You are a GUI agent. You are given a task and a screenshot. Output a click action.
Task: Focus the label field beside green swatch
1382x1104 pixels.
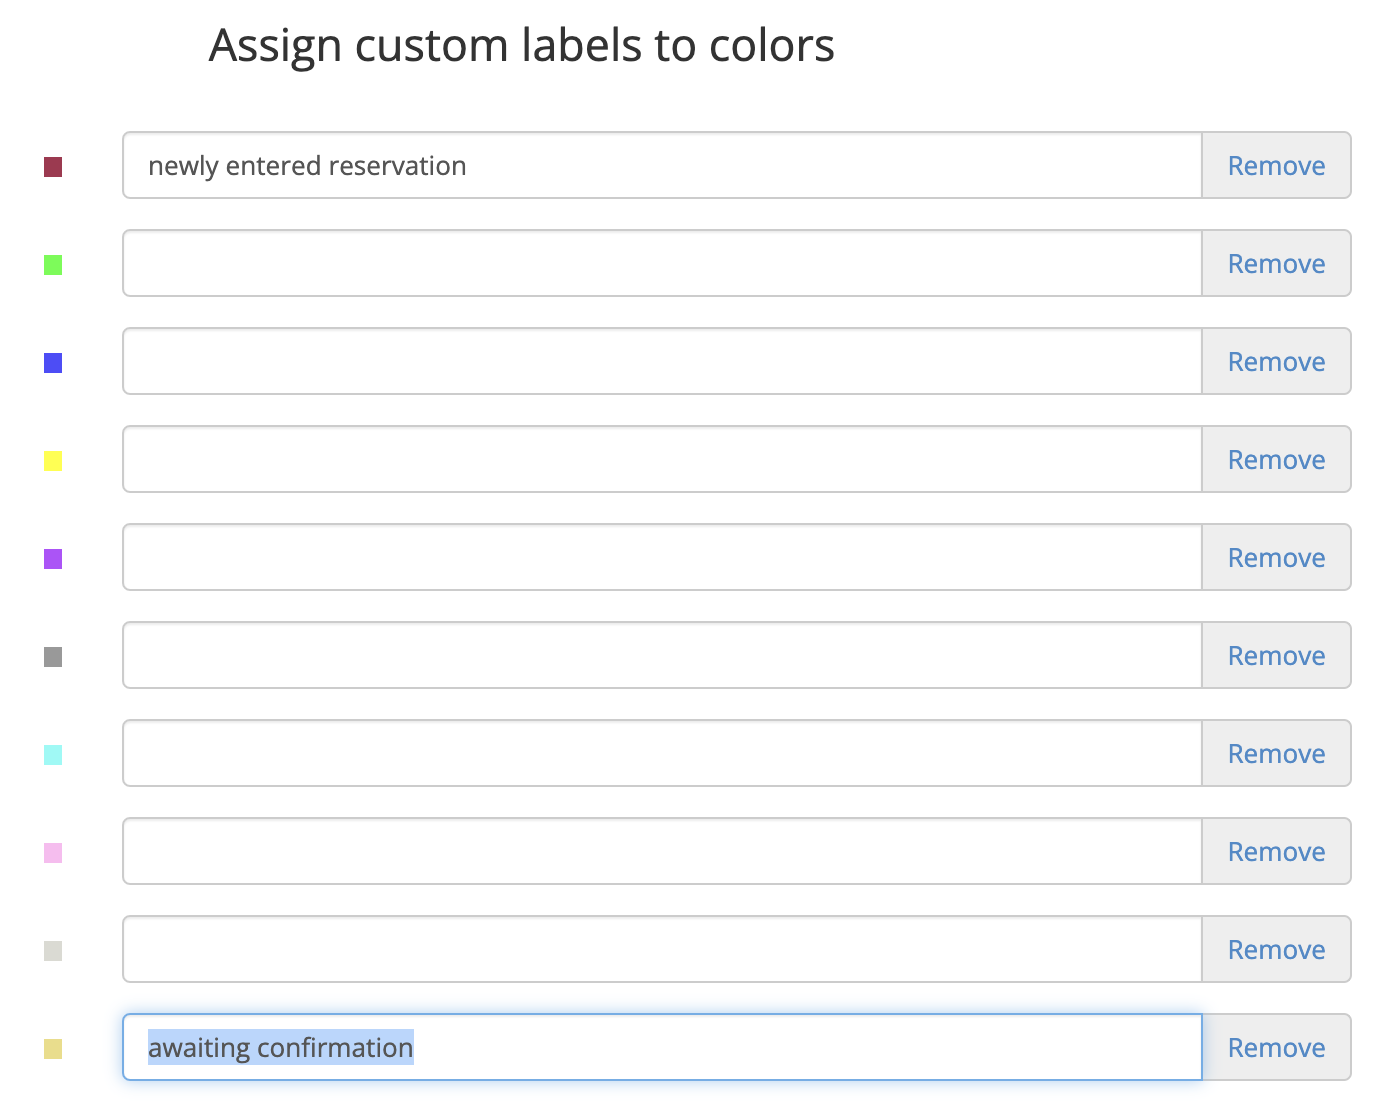(661, 264)
